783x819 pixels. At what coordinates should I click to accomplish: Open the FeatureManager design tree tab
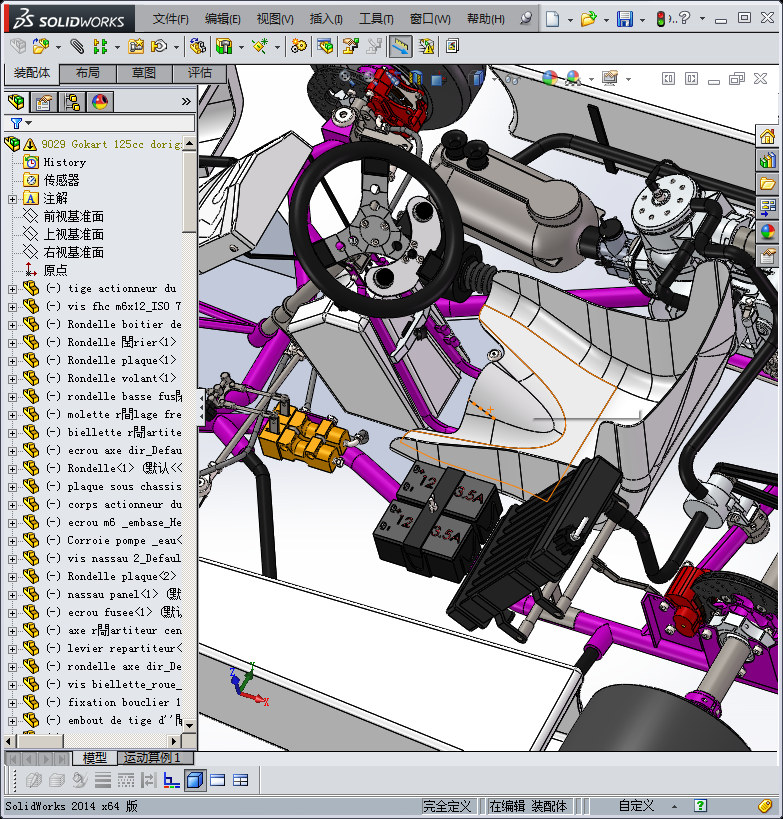[16, 102]
